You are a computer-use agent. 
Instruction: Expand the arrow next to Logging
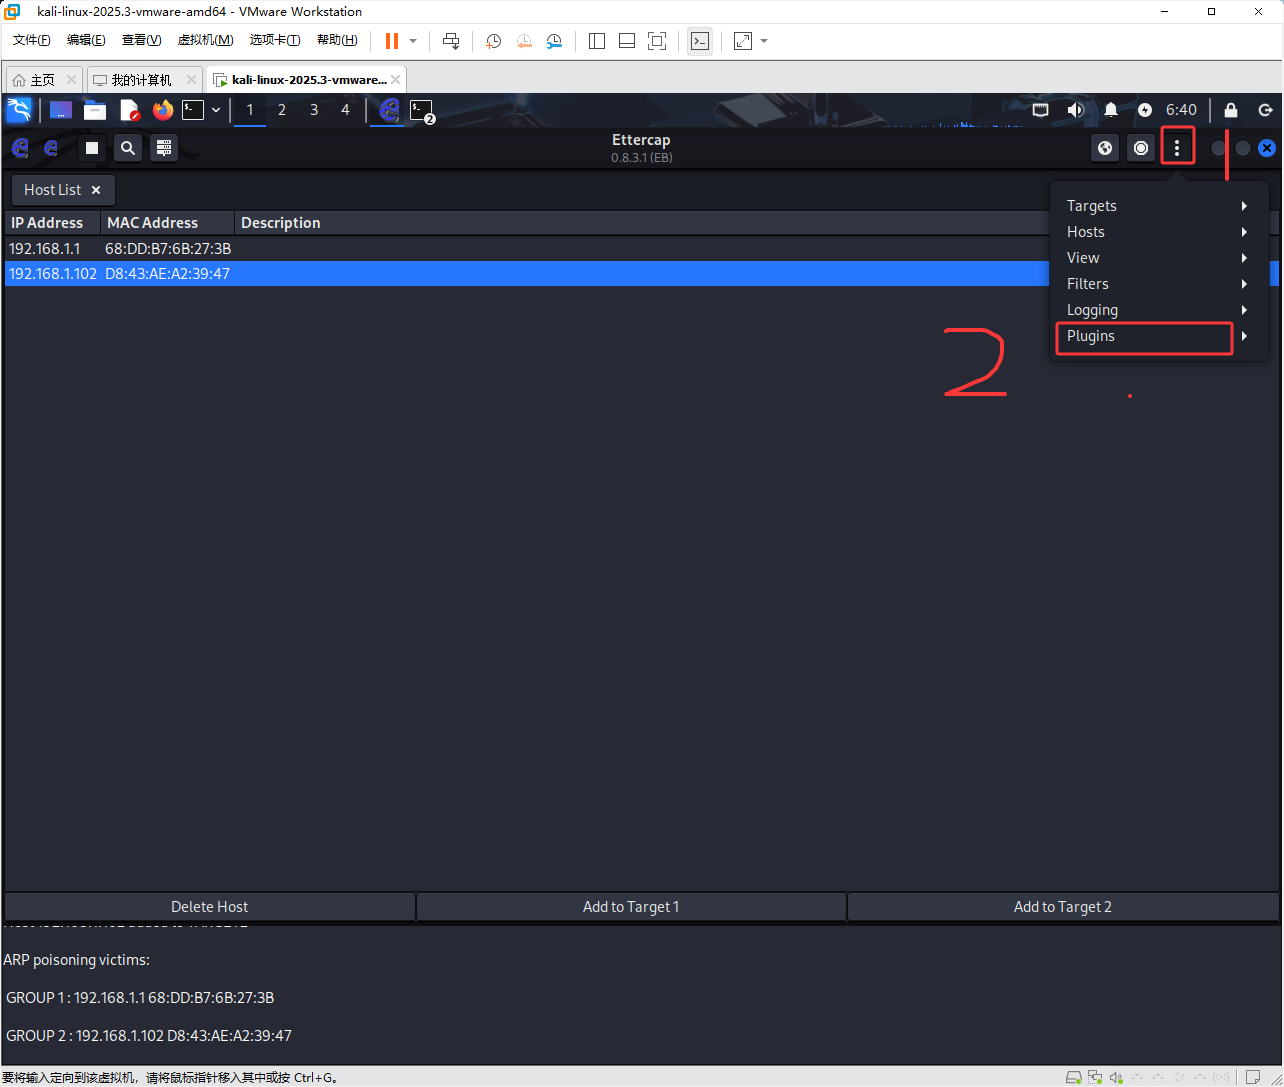click(x=1244, y=310)
